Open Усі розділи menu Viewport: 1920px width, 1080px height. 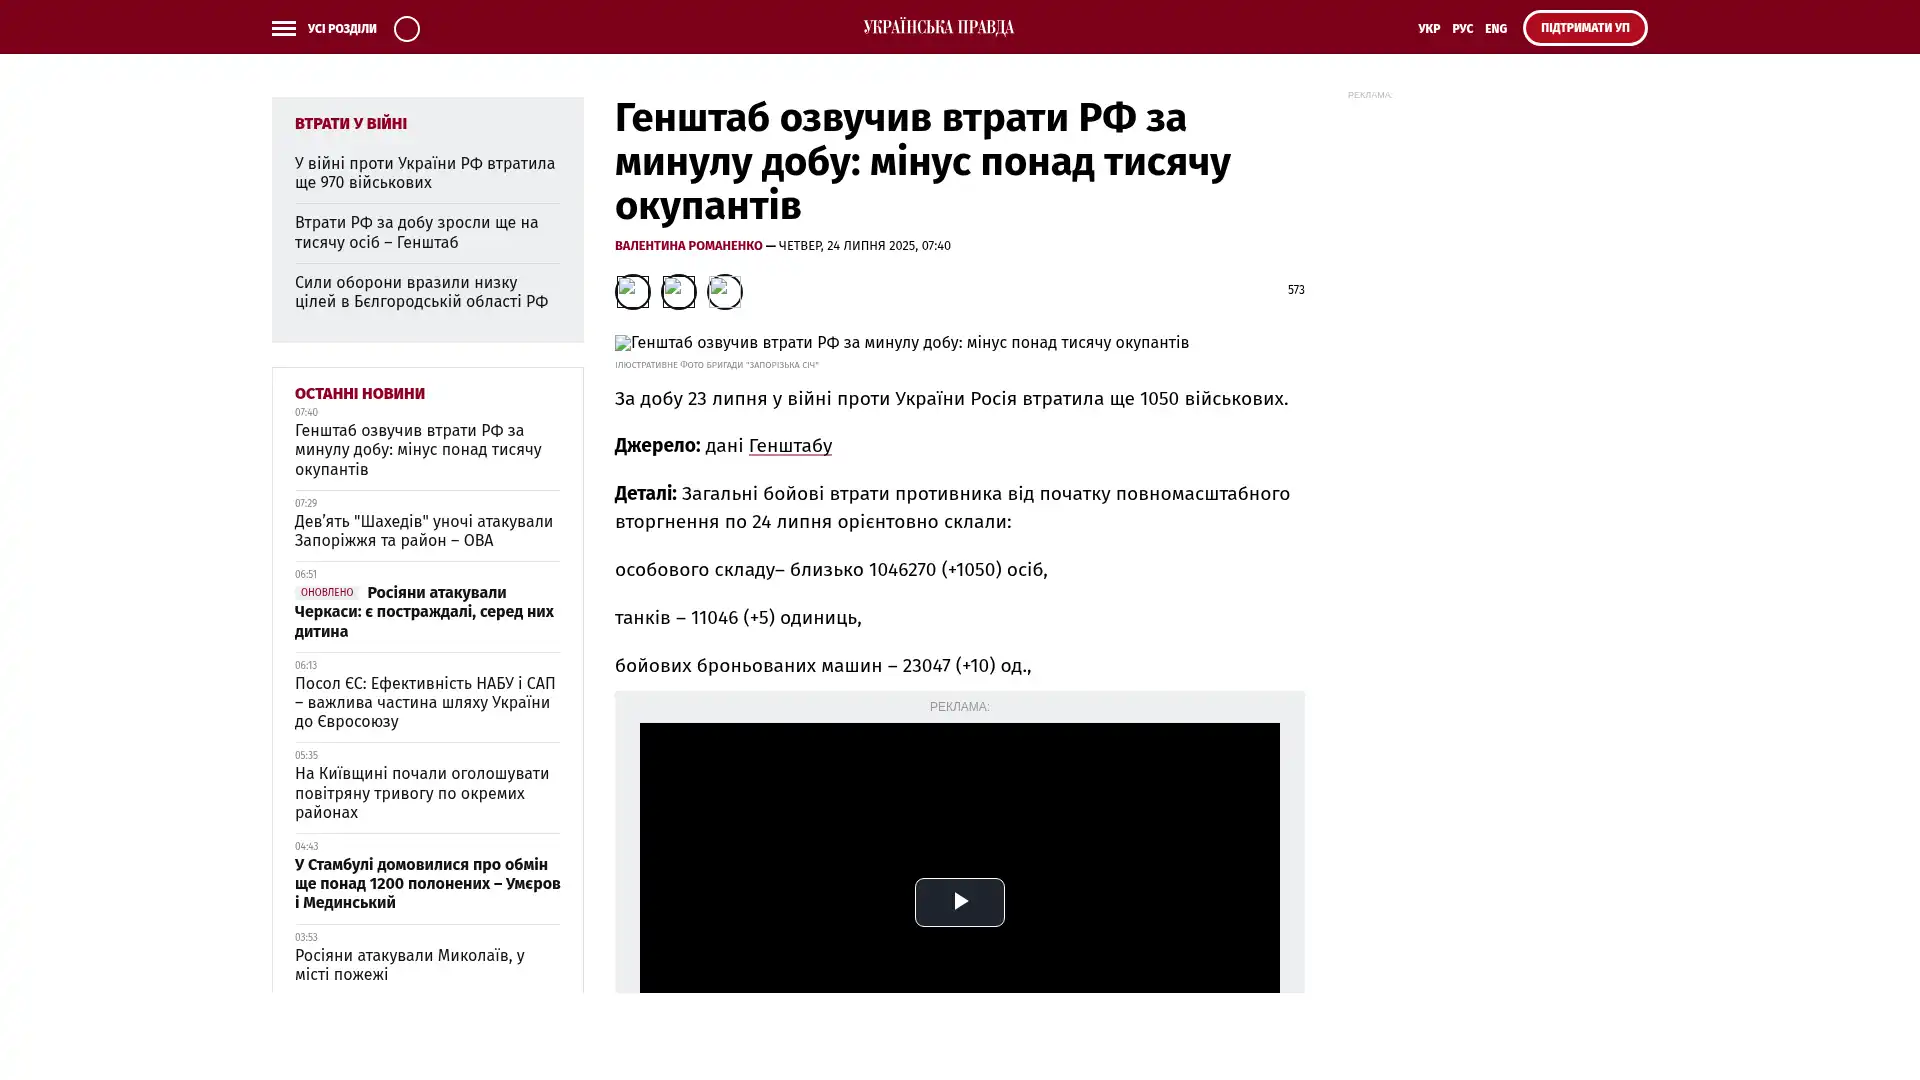[341, 29]
